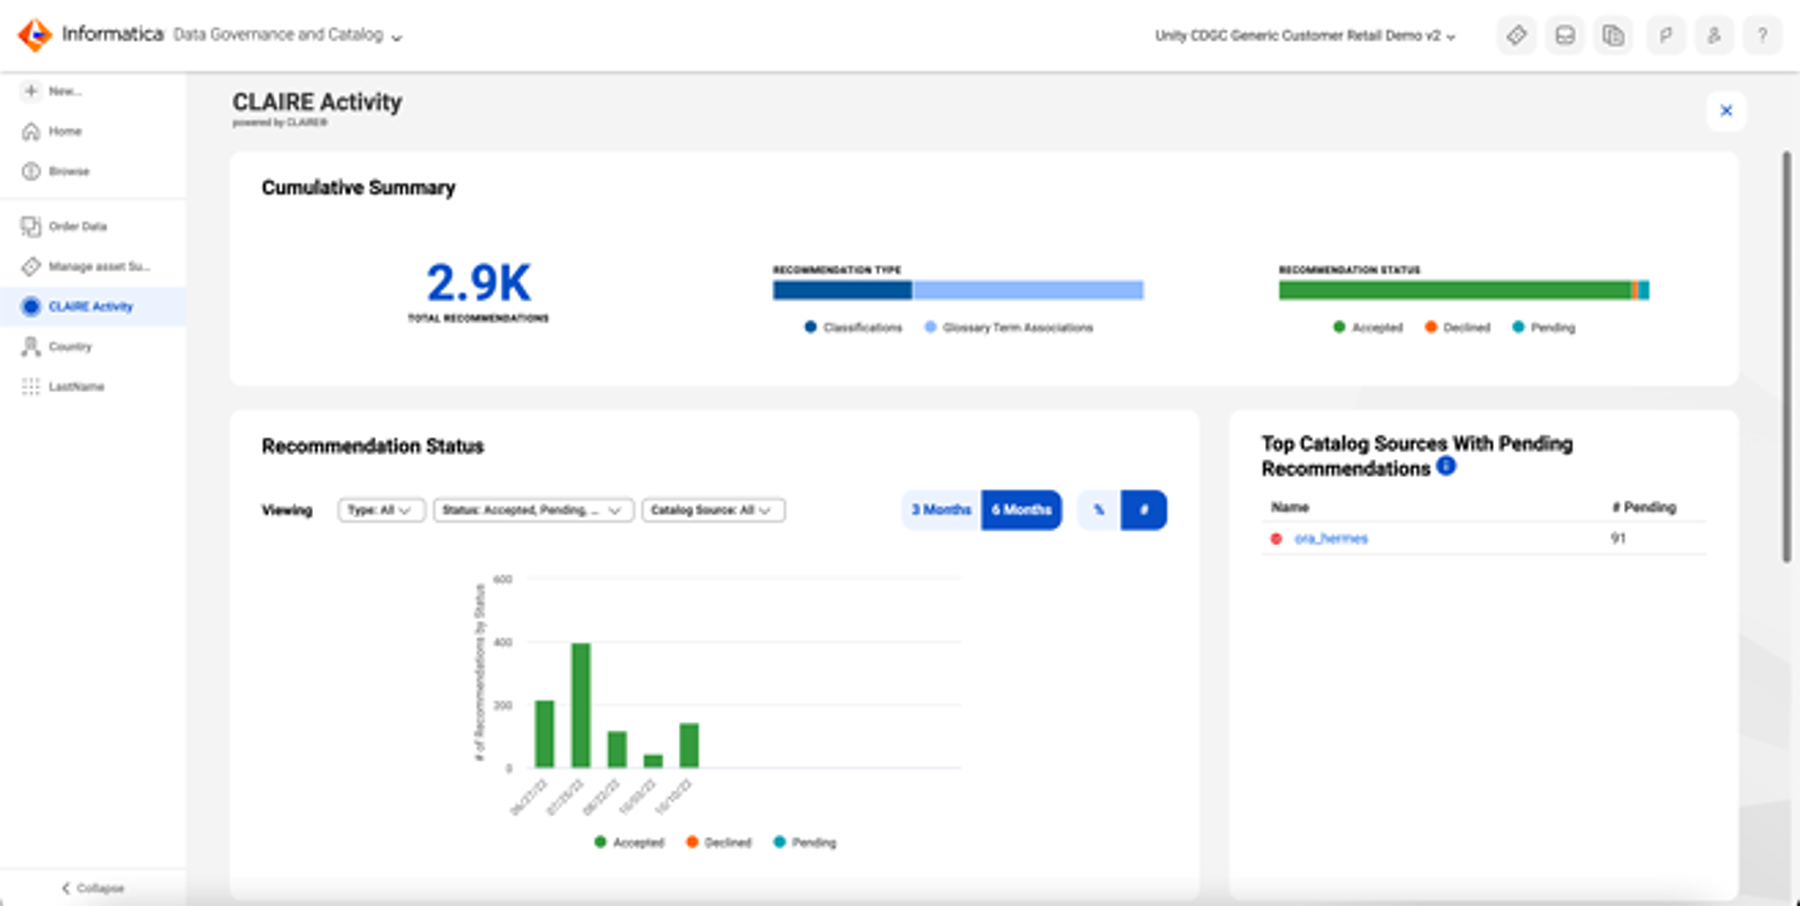The height and width of the screenshot is (906, 1800).
Task: Open the ora_hermes catalog source link
Action: (1331, 538)
